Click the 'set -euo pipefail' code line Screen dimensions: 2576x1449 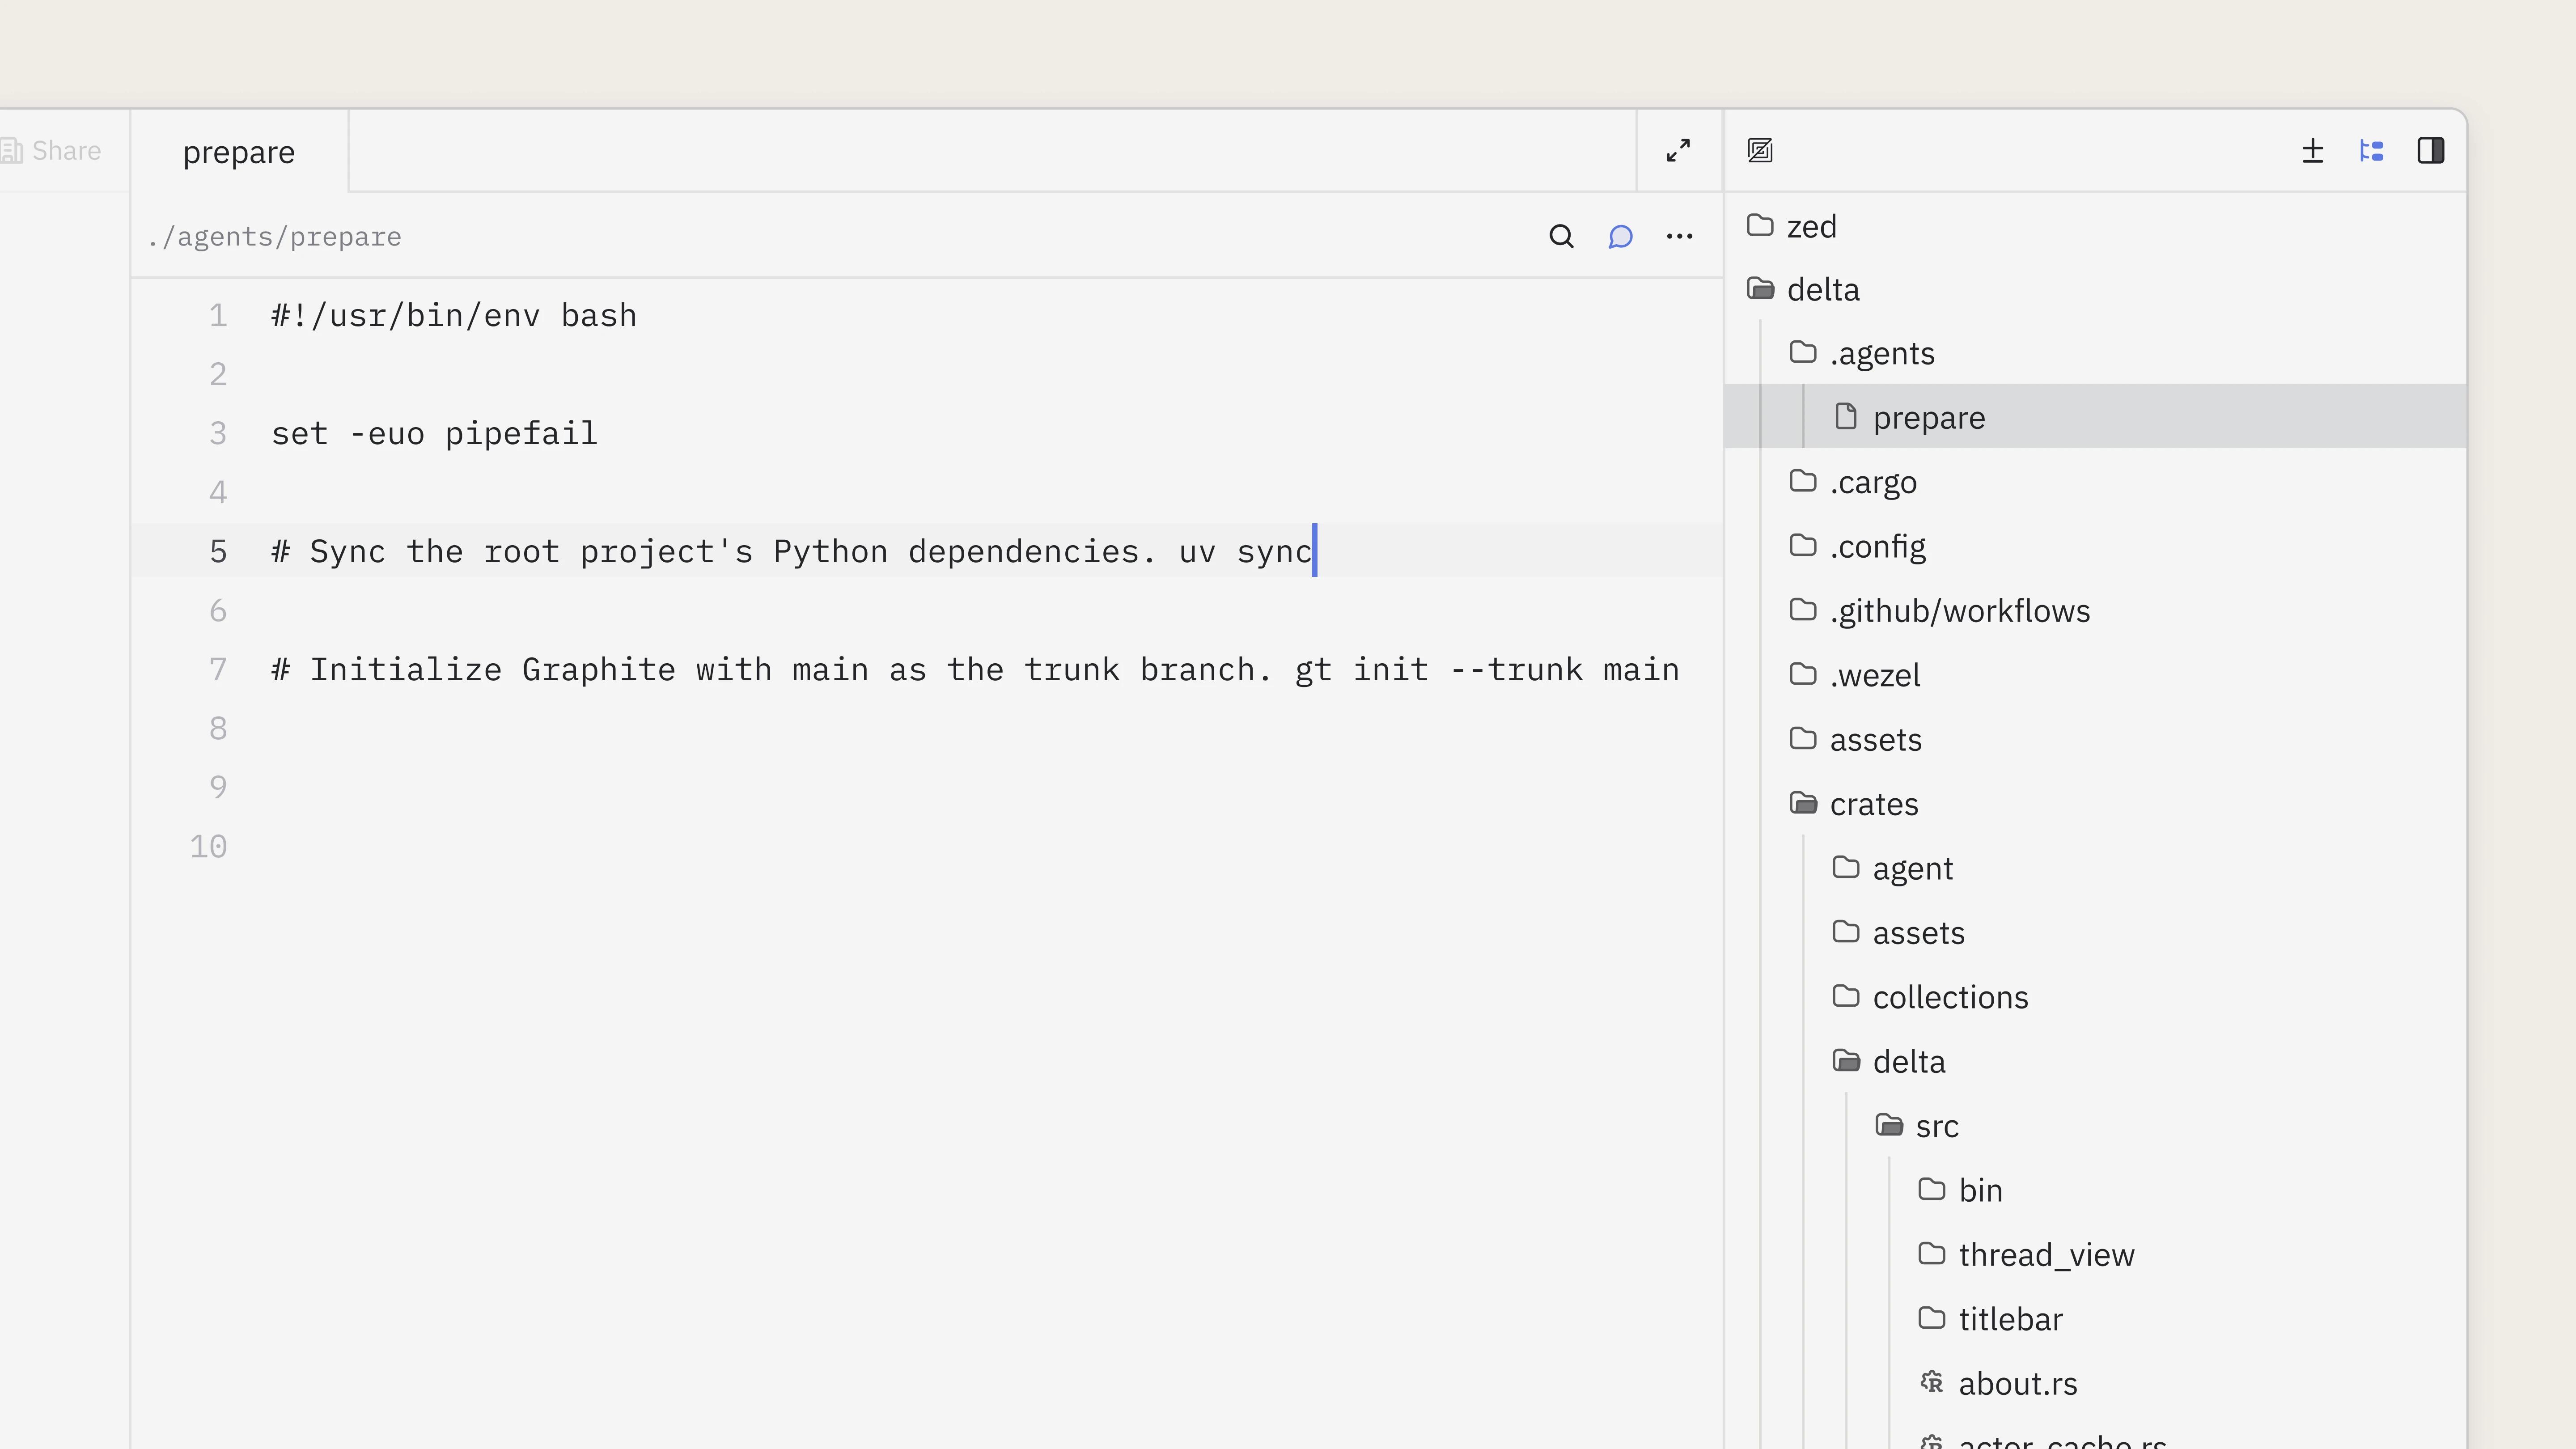(434, 434)
